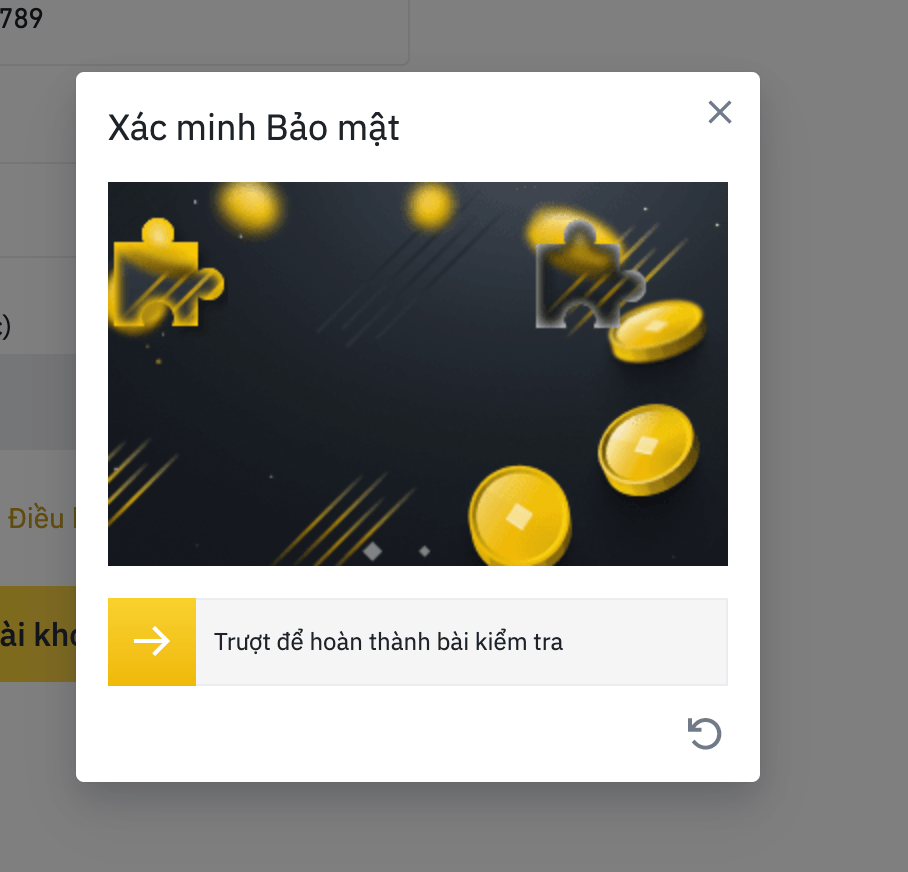Click the gold coin beside puzzle slot
Image resolution: width=908 pixels, height=872 pixels.
(x=657, y=331)
